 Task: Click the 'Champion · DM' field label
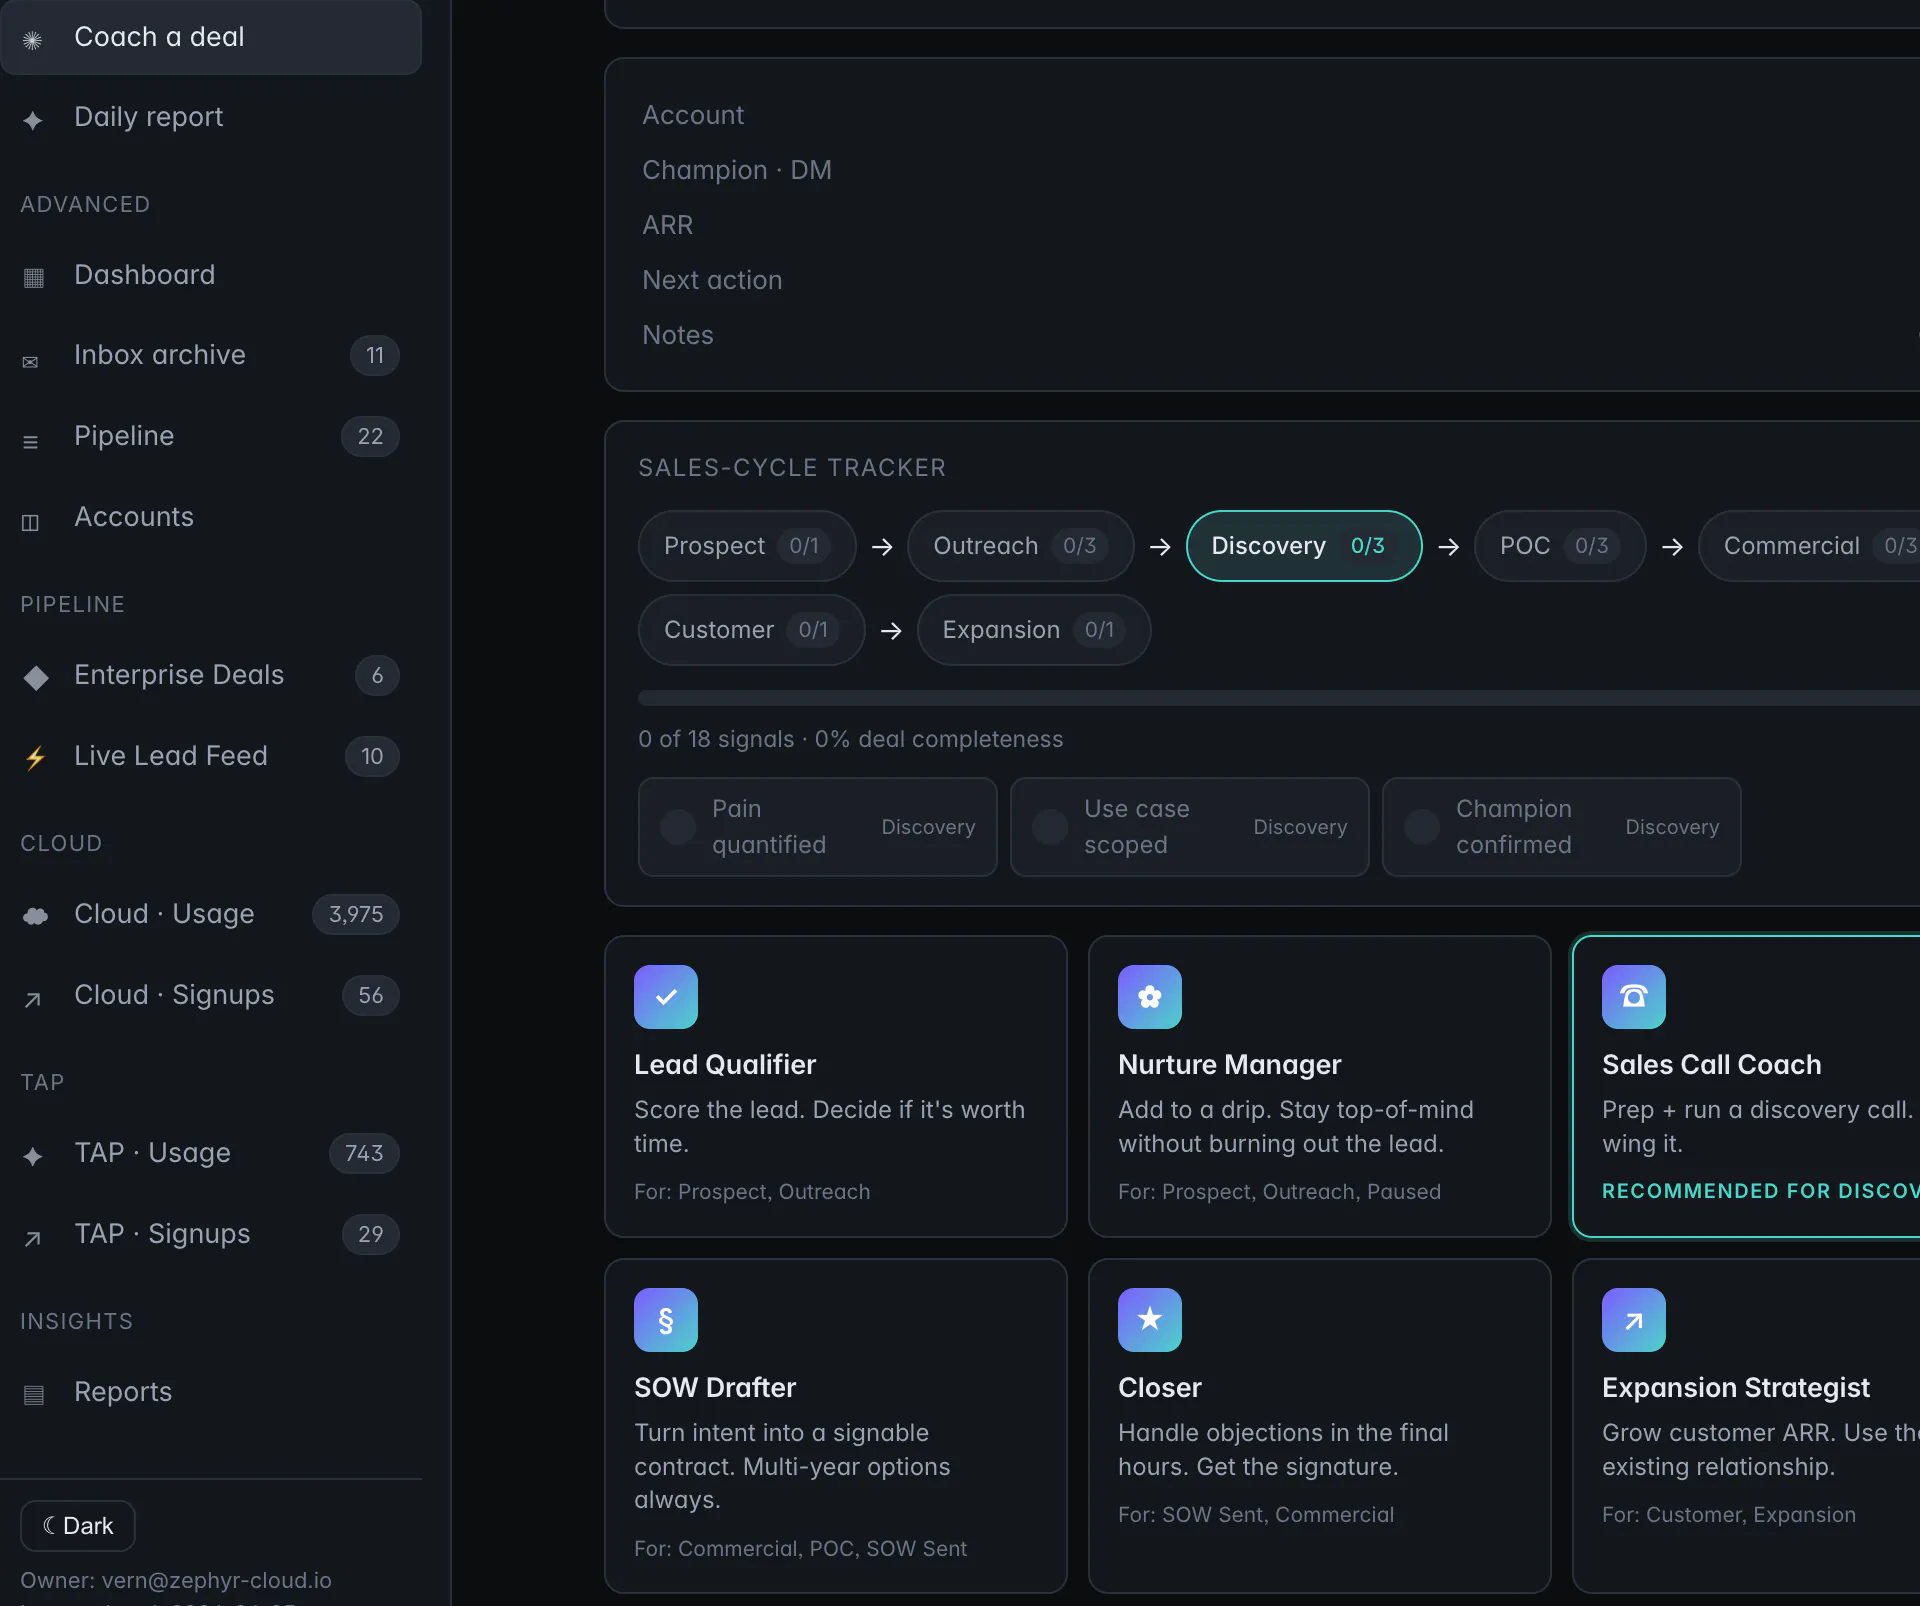[737, 170]
